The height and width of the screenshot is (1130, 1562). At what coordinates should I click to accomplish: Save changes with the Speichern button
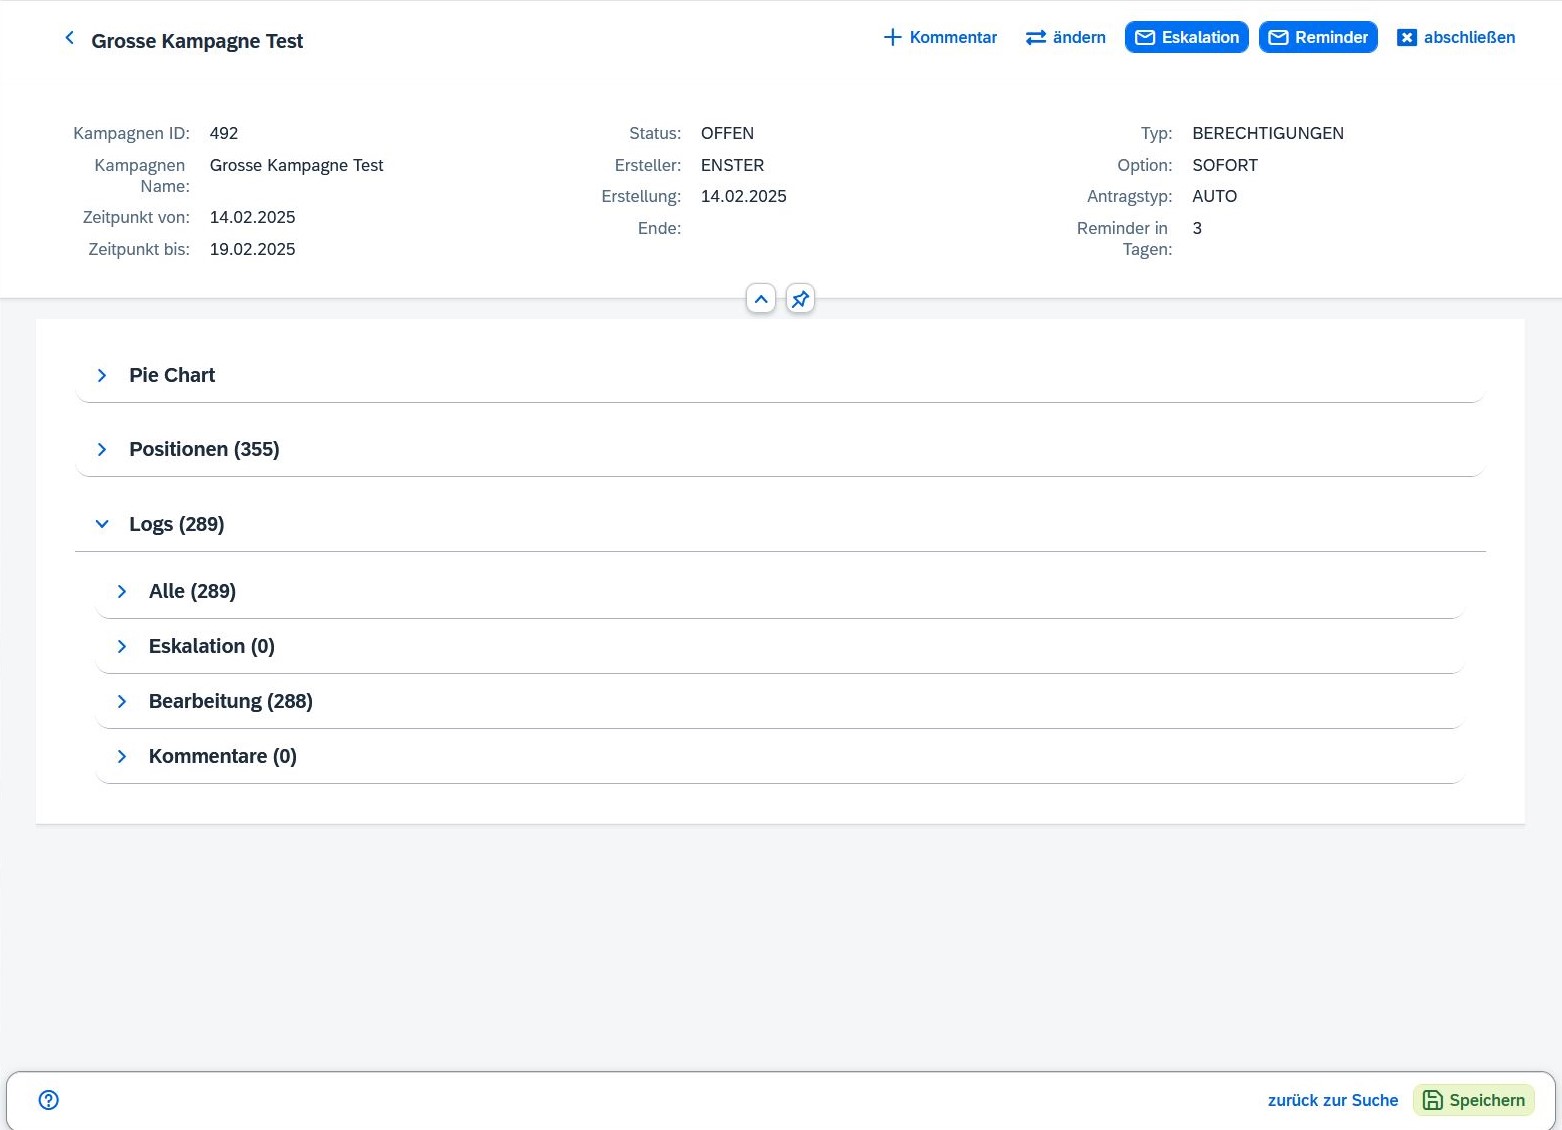[x=1474, y=1100]
